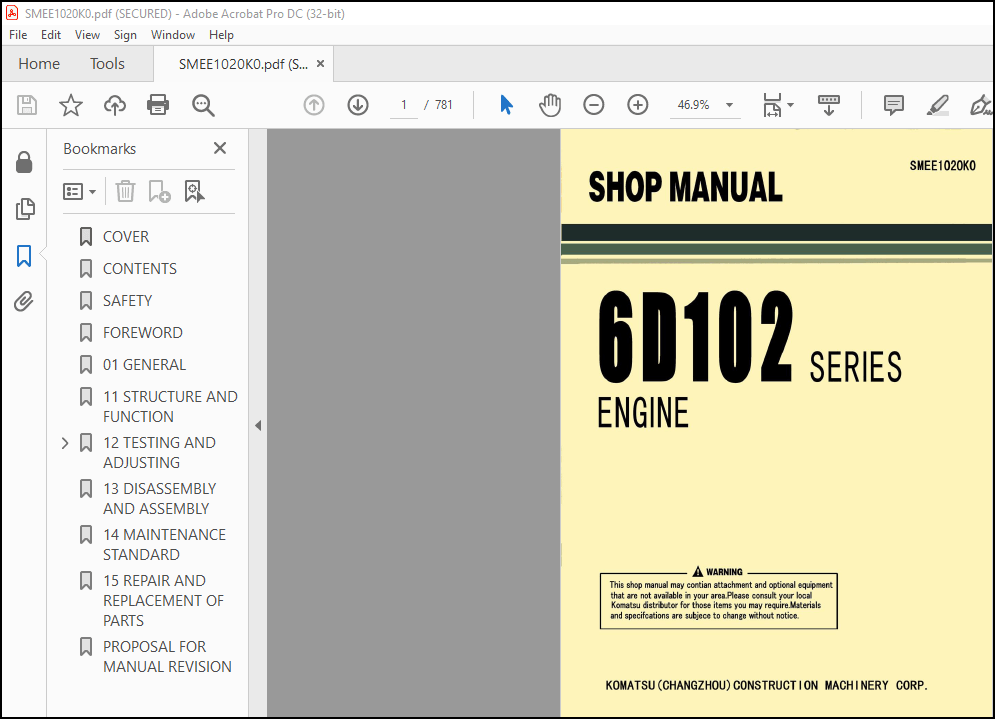The image size is (995, 719).
Task: Switch to the Tools tab
Action: (107, 63)
